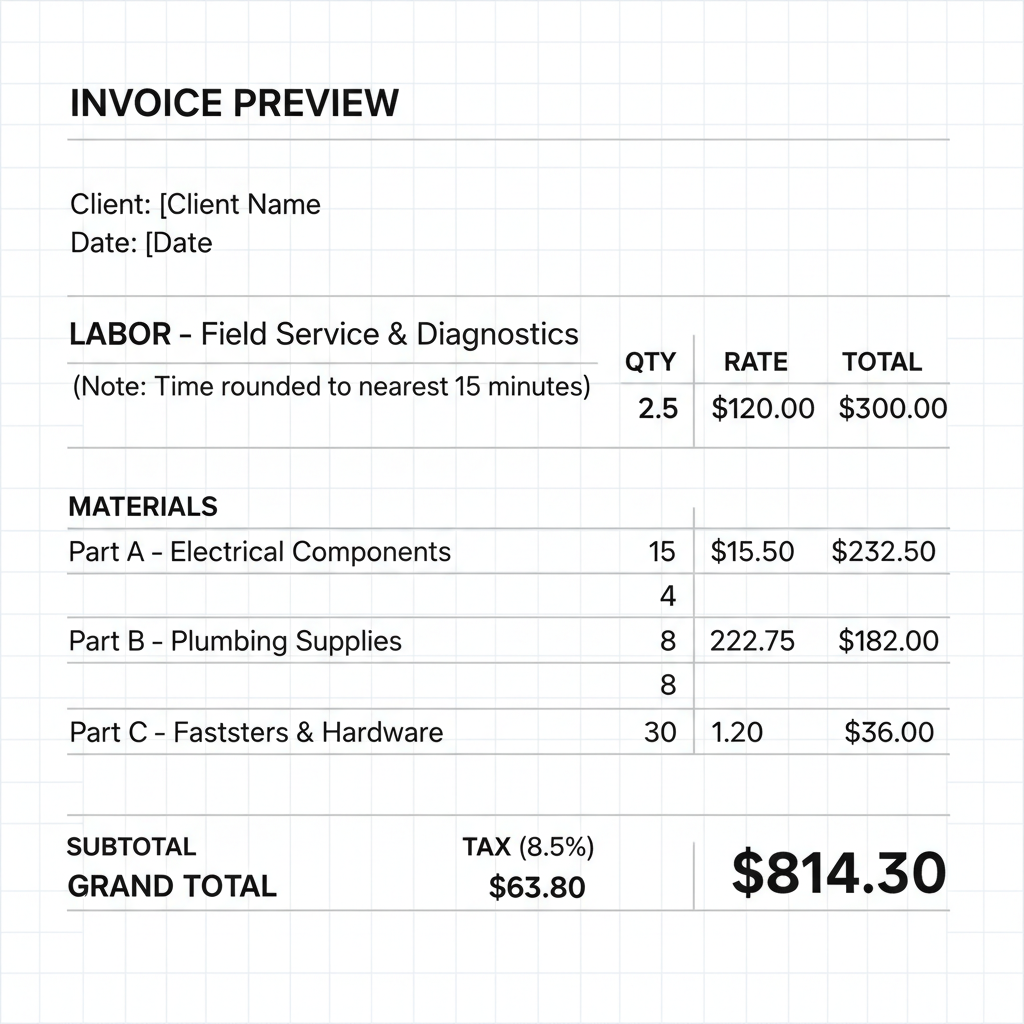Click the $814.30 grand total amount

pyautogui.click(x=838, y=872)
